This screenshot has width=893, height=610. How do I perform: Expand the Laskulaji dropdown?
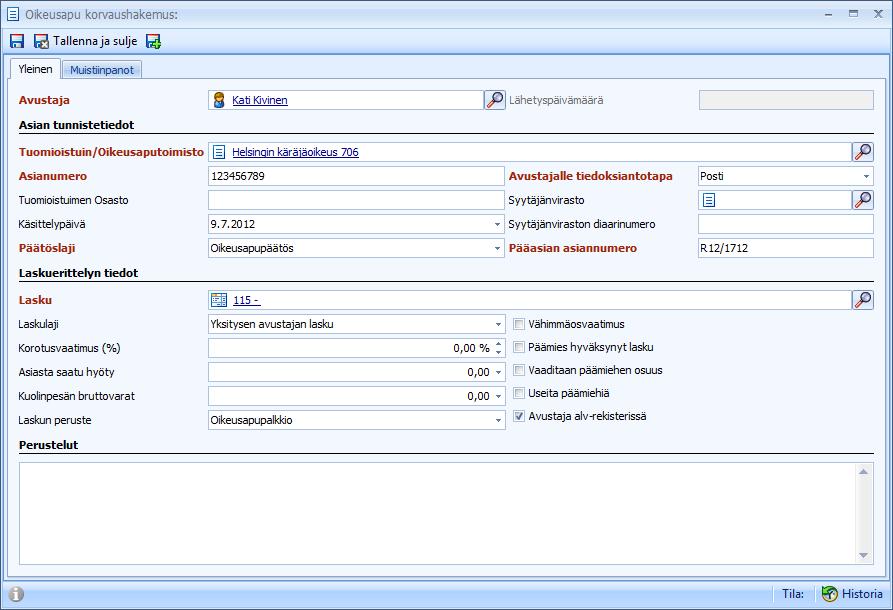(498, 325)
